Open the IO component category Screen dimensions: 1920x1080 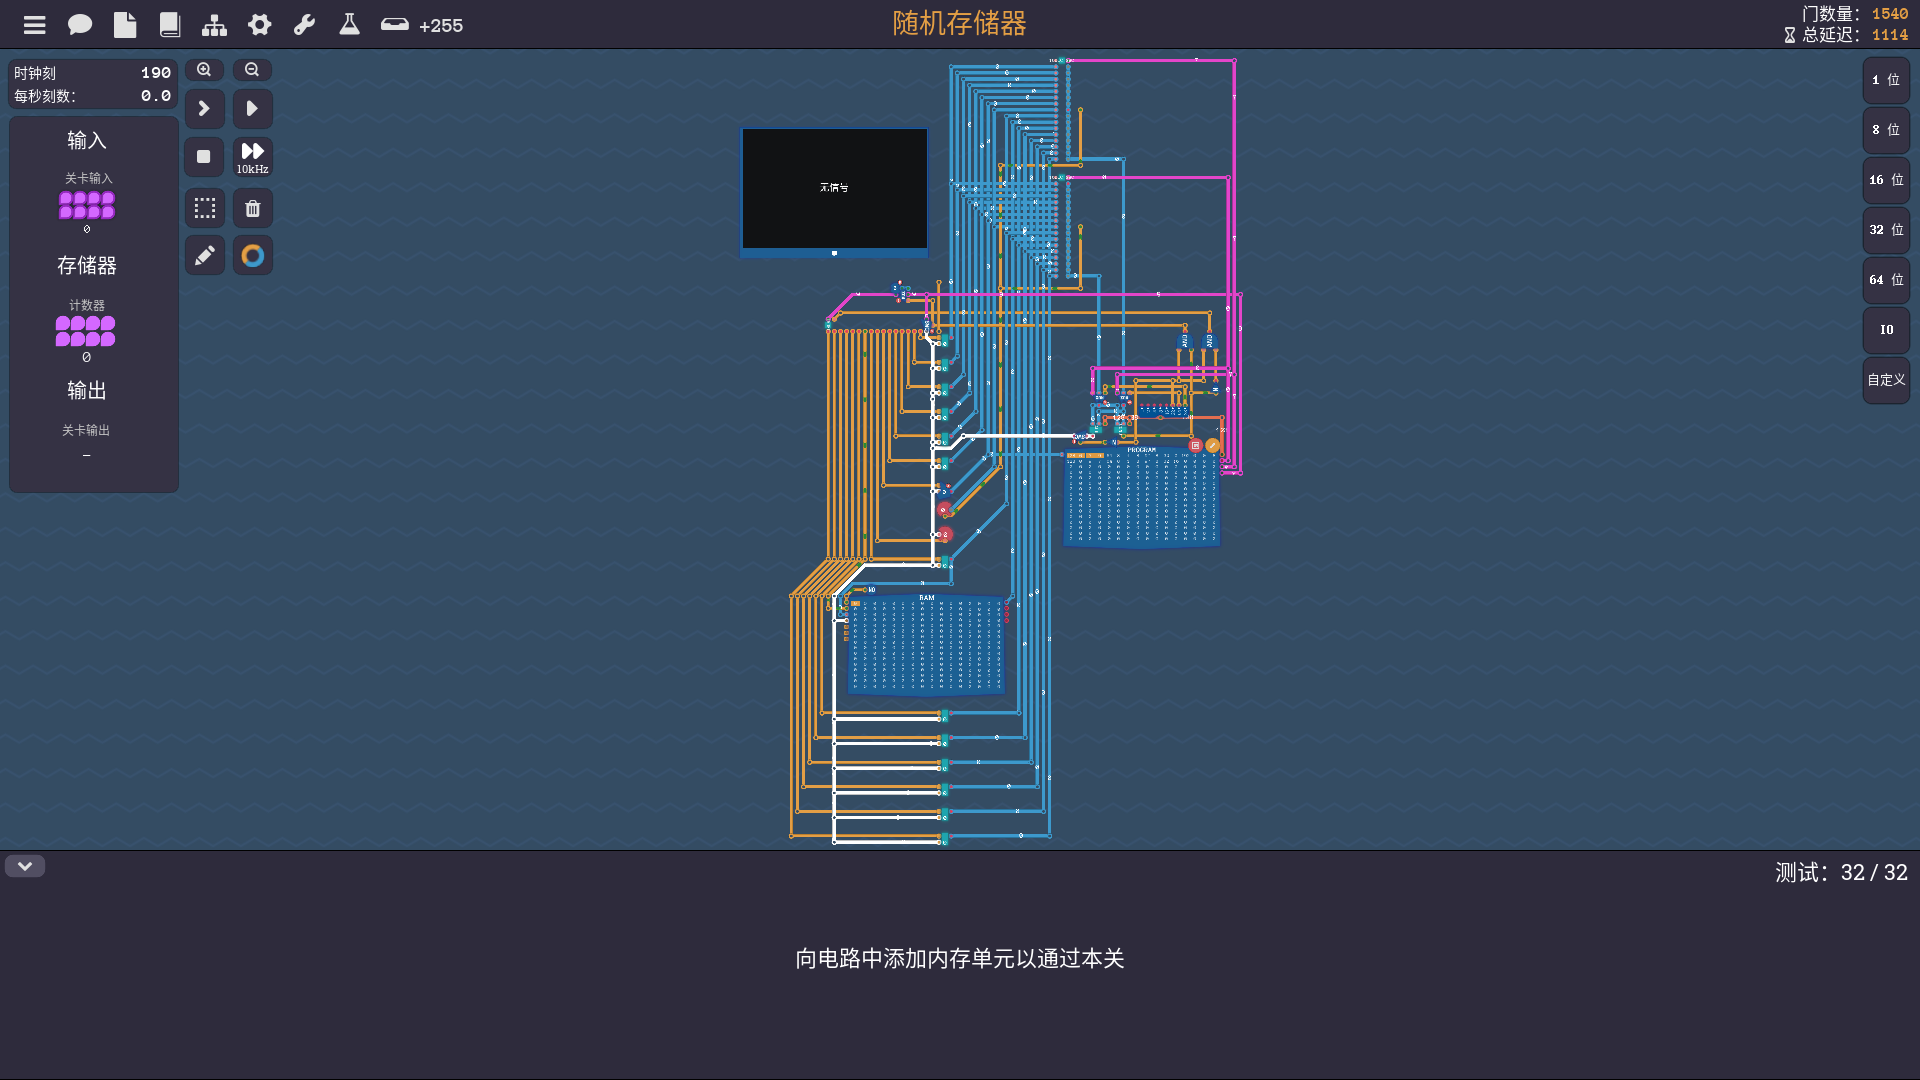click(1886, 330)
